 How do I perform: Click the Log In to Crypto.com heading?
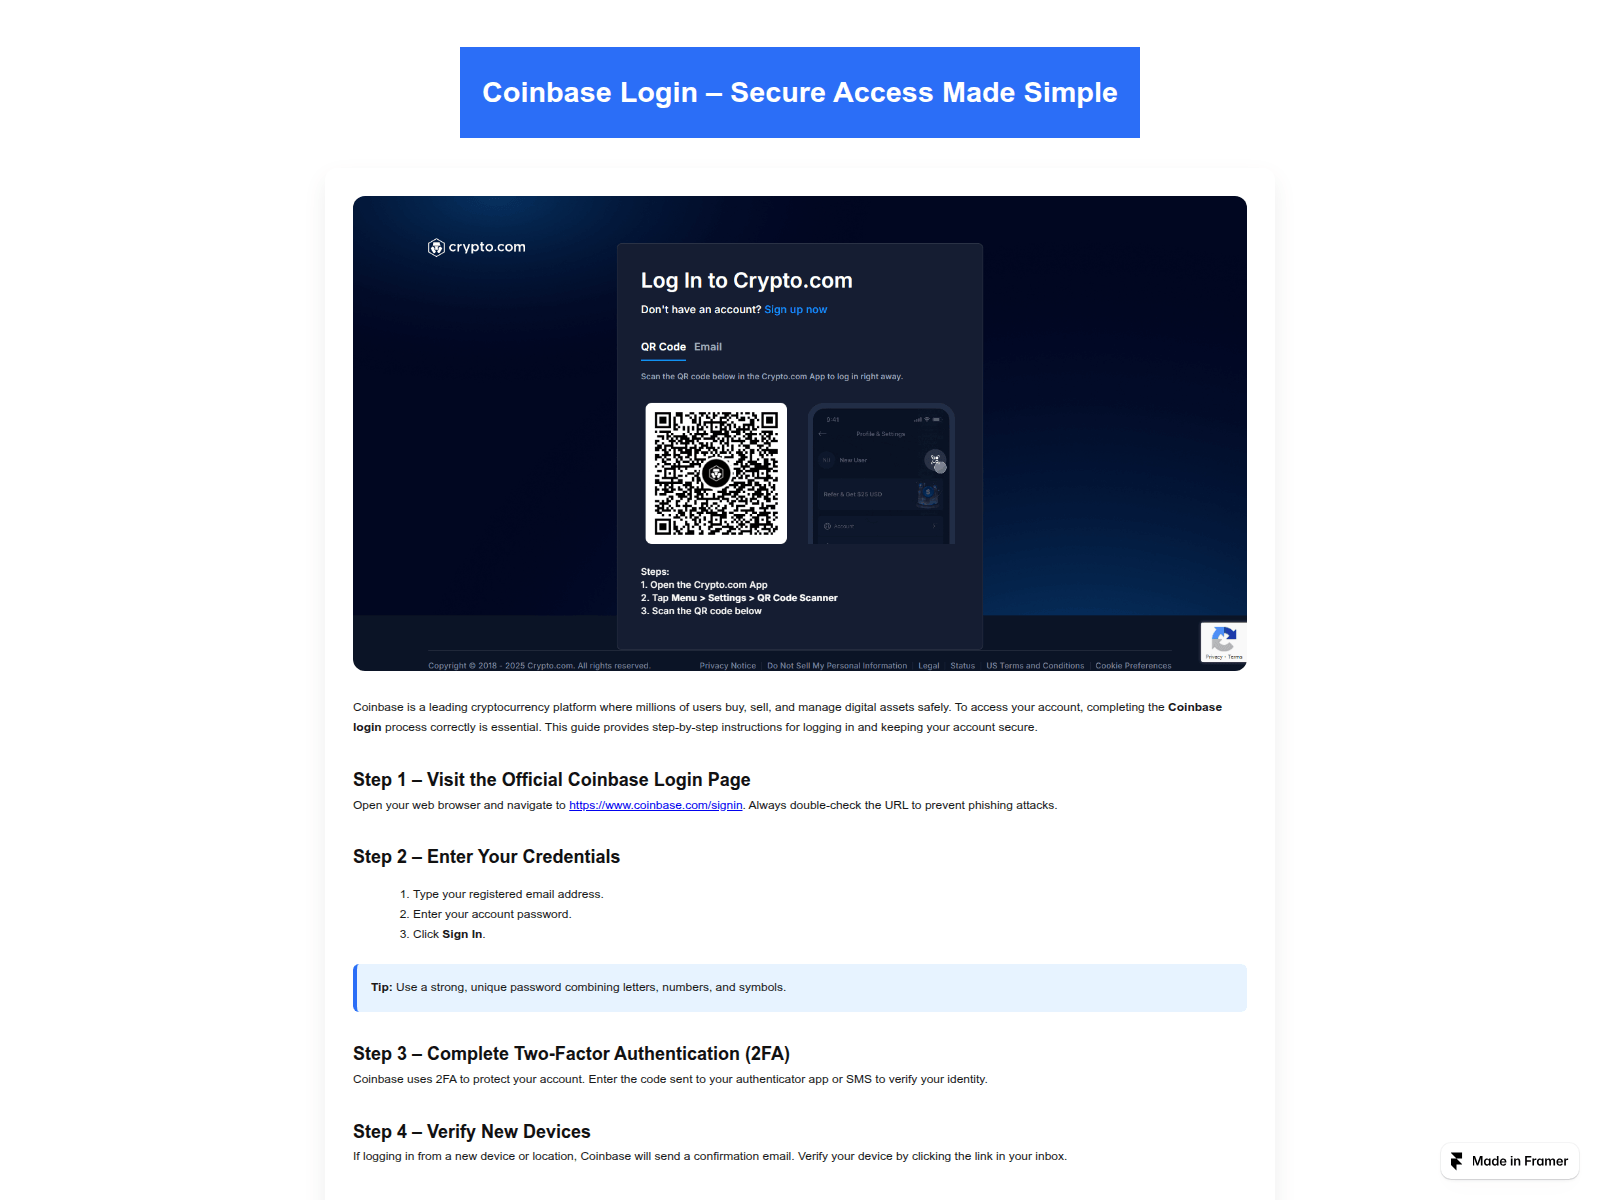click(747, 281)
